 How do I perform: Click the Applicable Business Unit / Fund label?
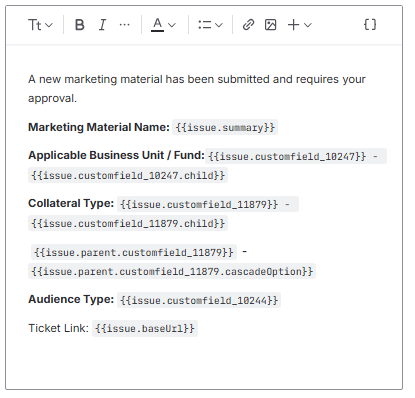pyautogui.click(x=116, y=155)
